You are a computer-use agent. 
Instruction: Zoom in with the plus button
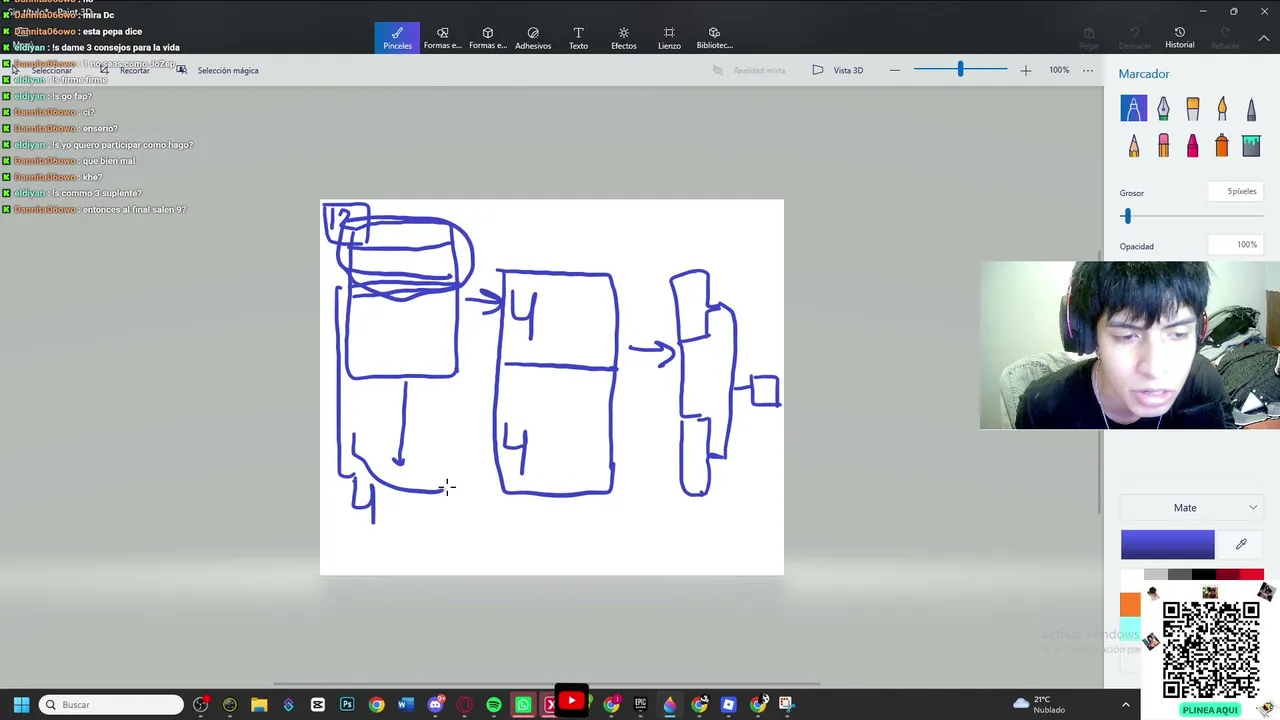point(1025,70)
